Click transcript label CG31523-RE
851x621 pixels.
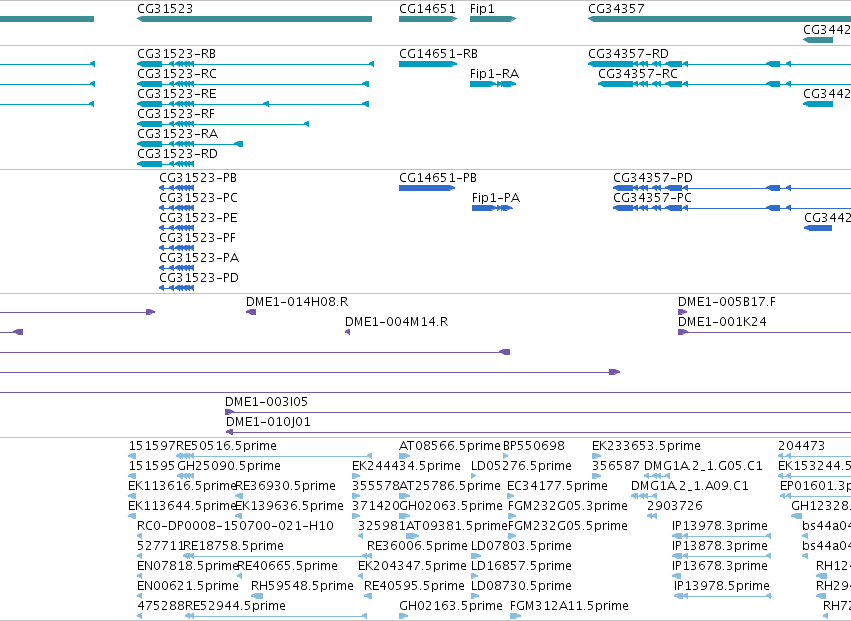coord(176,94)
